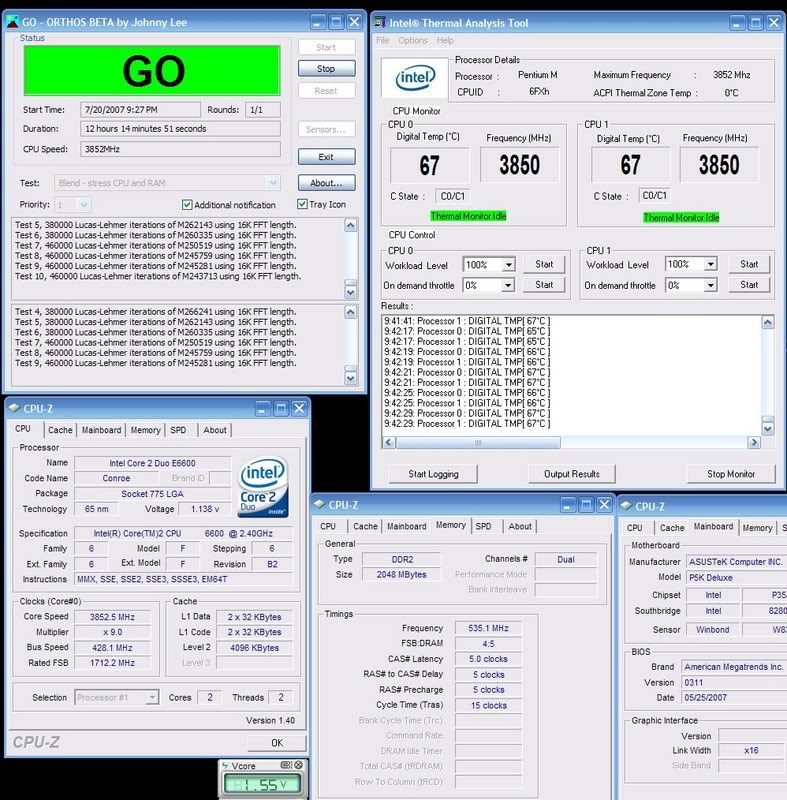Click the down arrow of the lower Orthos log

[351, 378]
